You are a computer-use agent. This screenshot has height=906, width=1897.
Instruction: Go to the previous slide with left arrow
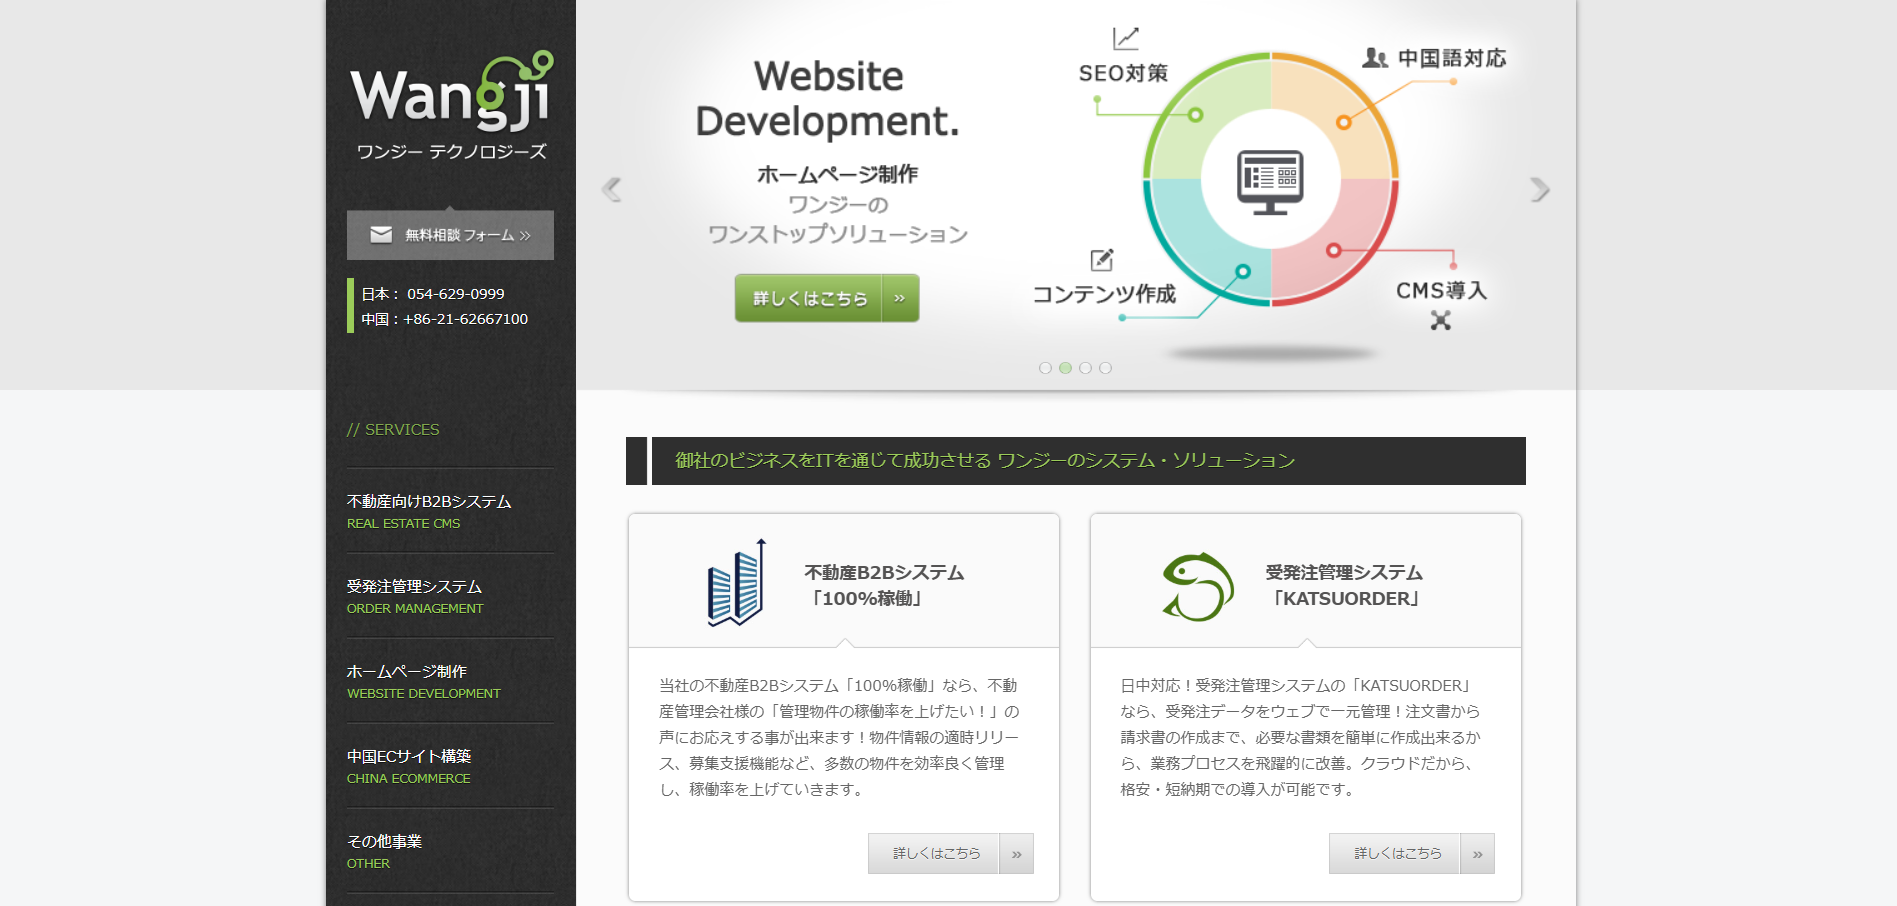point(611,189)
